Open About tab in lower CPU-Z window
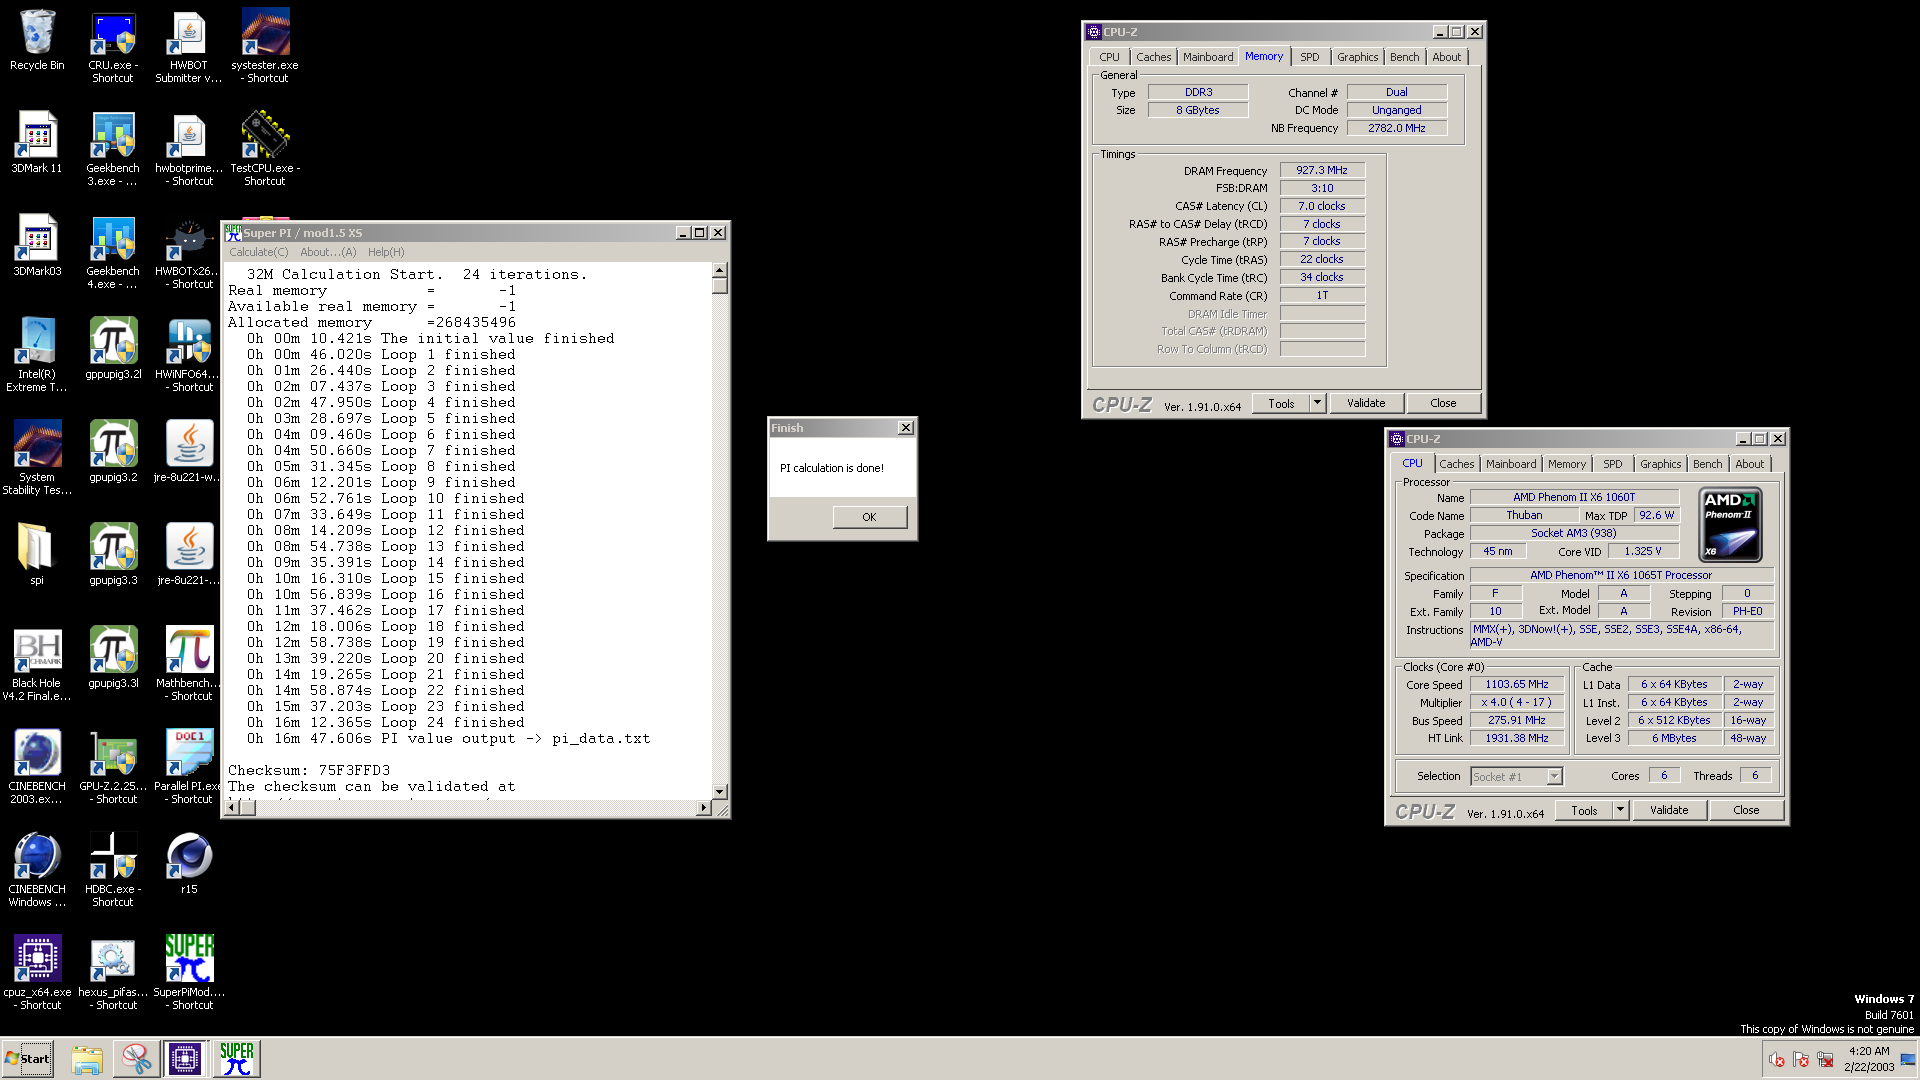This screenshot has width=1920, height=1080. click(x=1749, y=464)
